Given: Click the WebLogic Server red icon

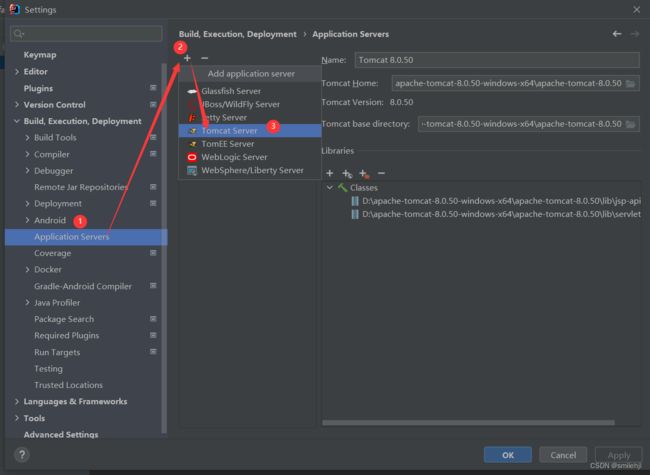Looking at the screenshot, I should (x=192, y=158).
